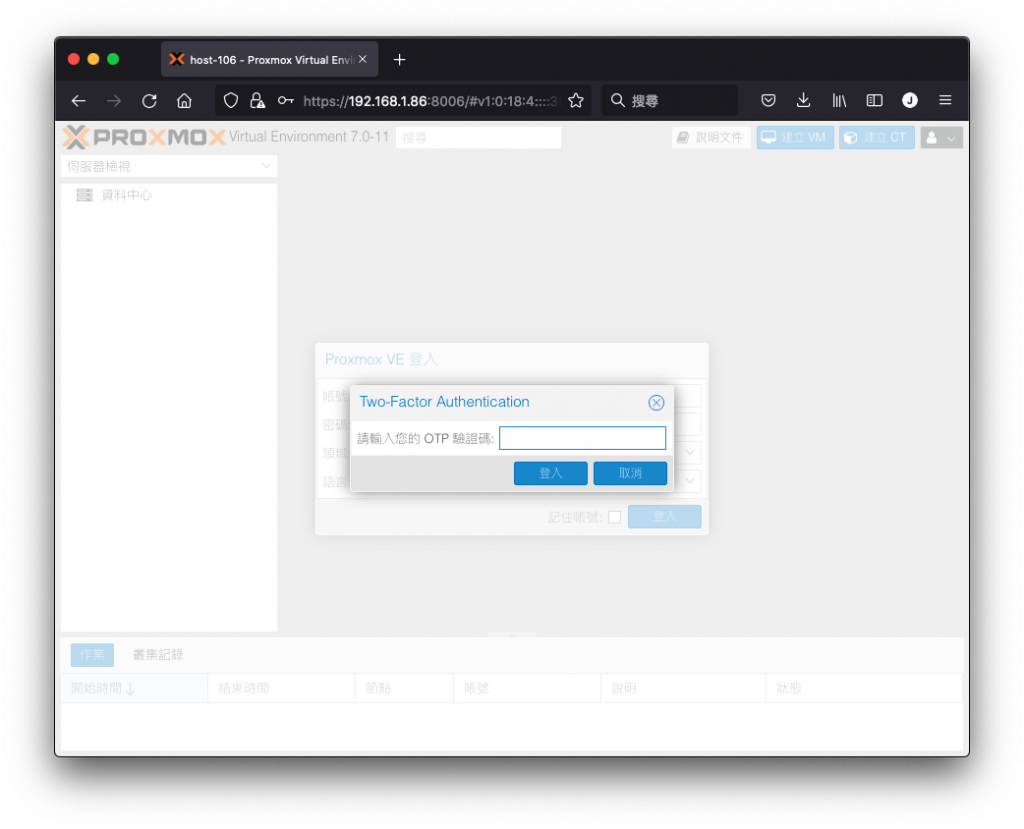The height and width of the screenshot is (829, 1024).
Task: Open the 說明文件 documentation button
Action: (x=711, y=138)
